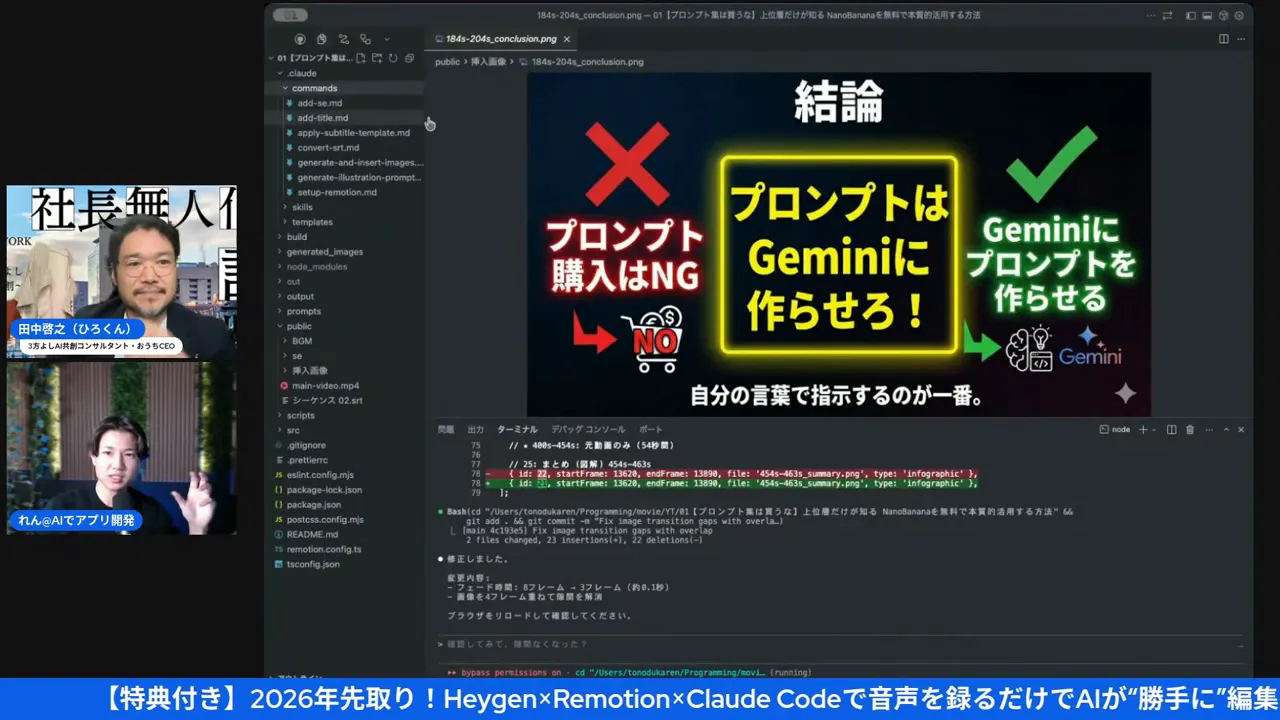Create a new folder in the explorer
The width and height of the screenshot is (1280, 720).
[x=378, y=58]
